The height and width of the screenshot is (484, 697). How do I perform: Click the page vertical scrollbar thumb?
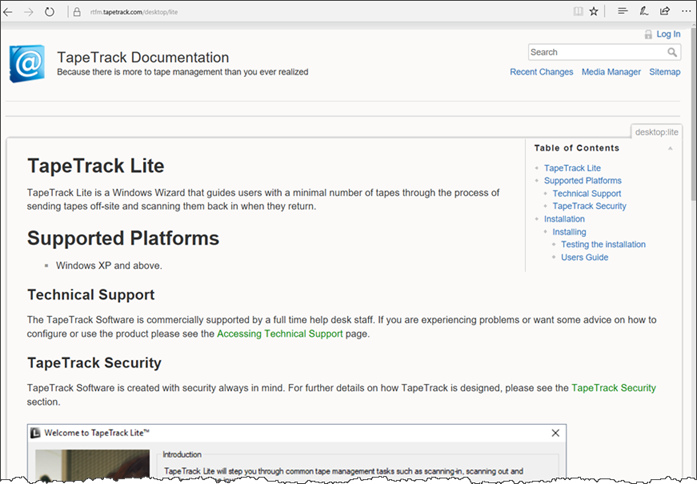(693, 113)
